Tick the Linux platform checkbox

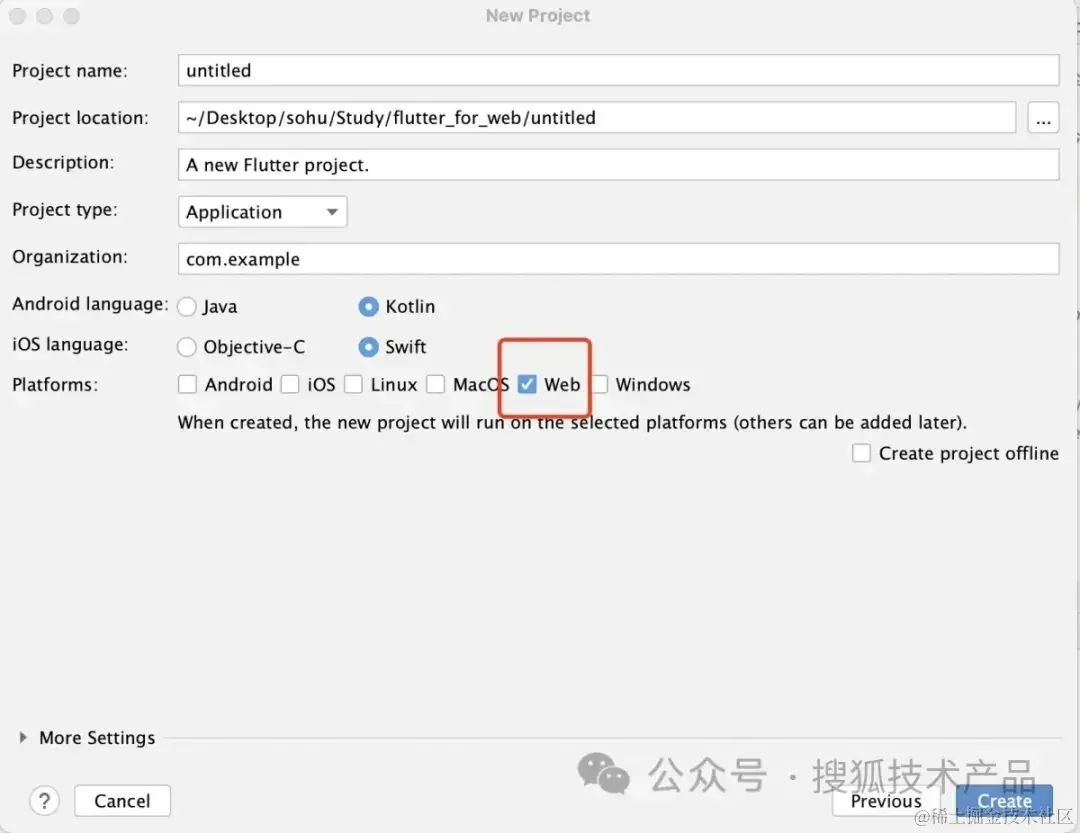(x=353, y=384)
